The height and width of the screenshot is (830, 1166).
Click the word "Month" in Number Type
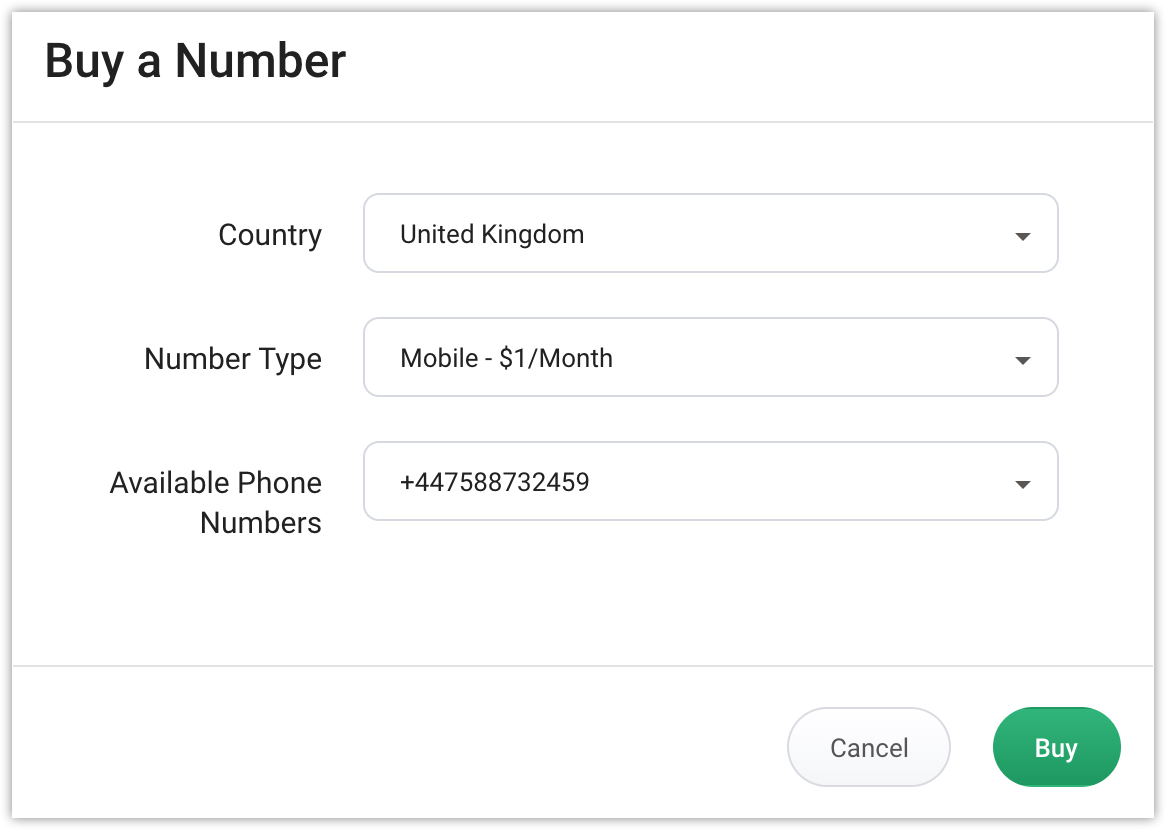576,358
